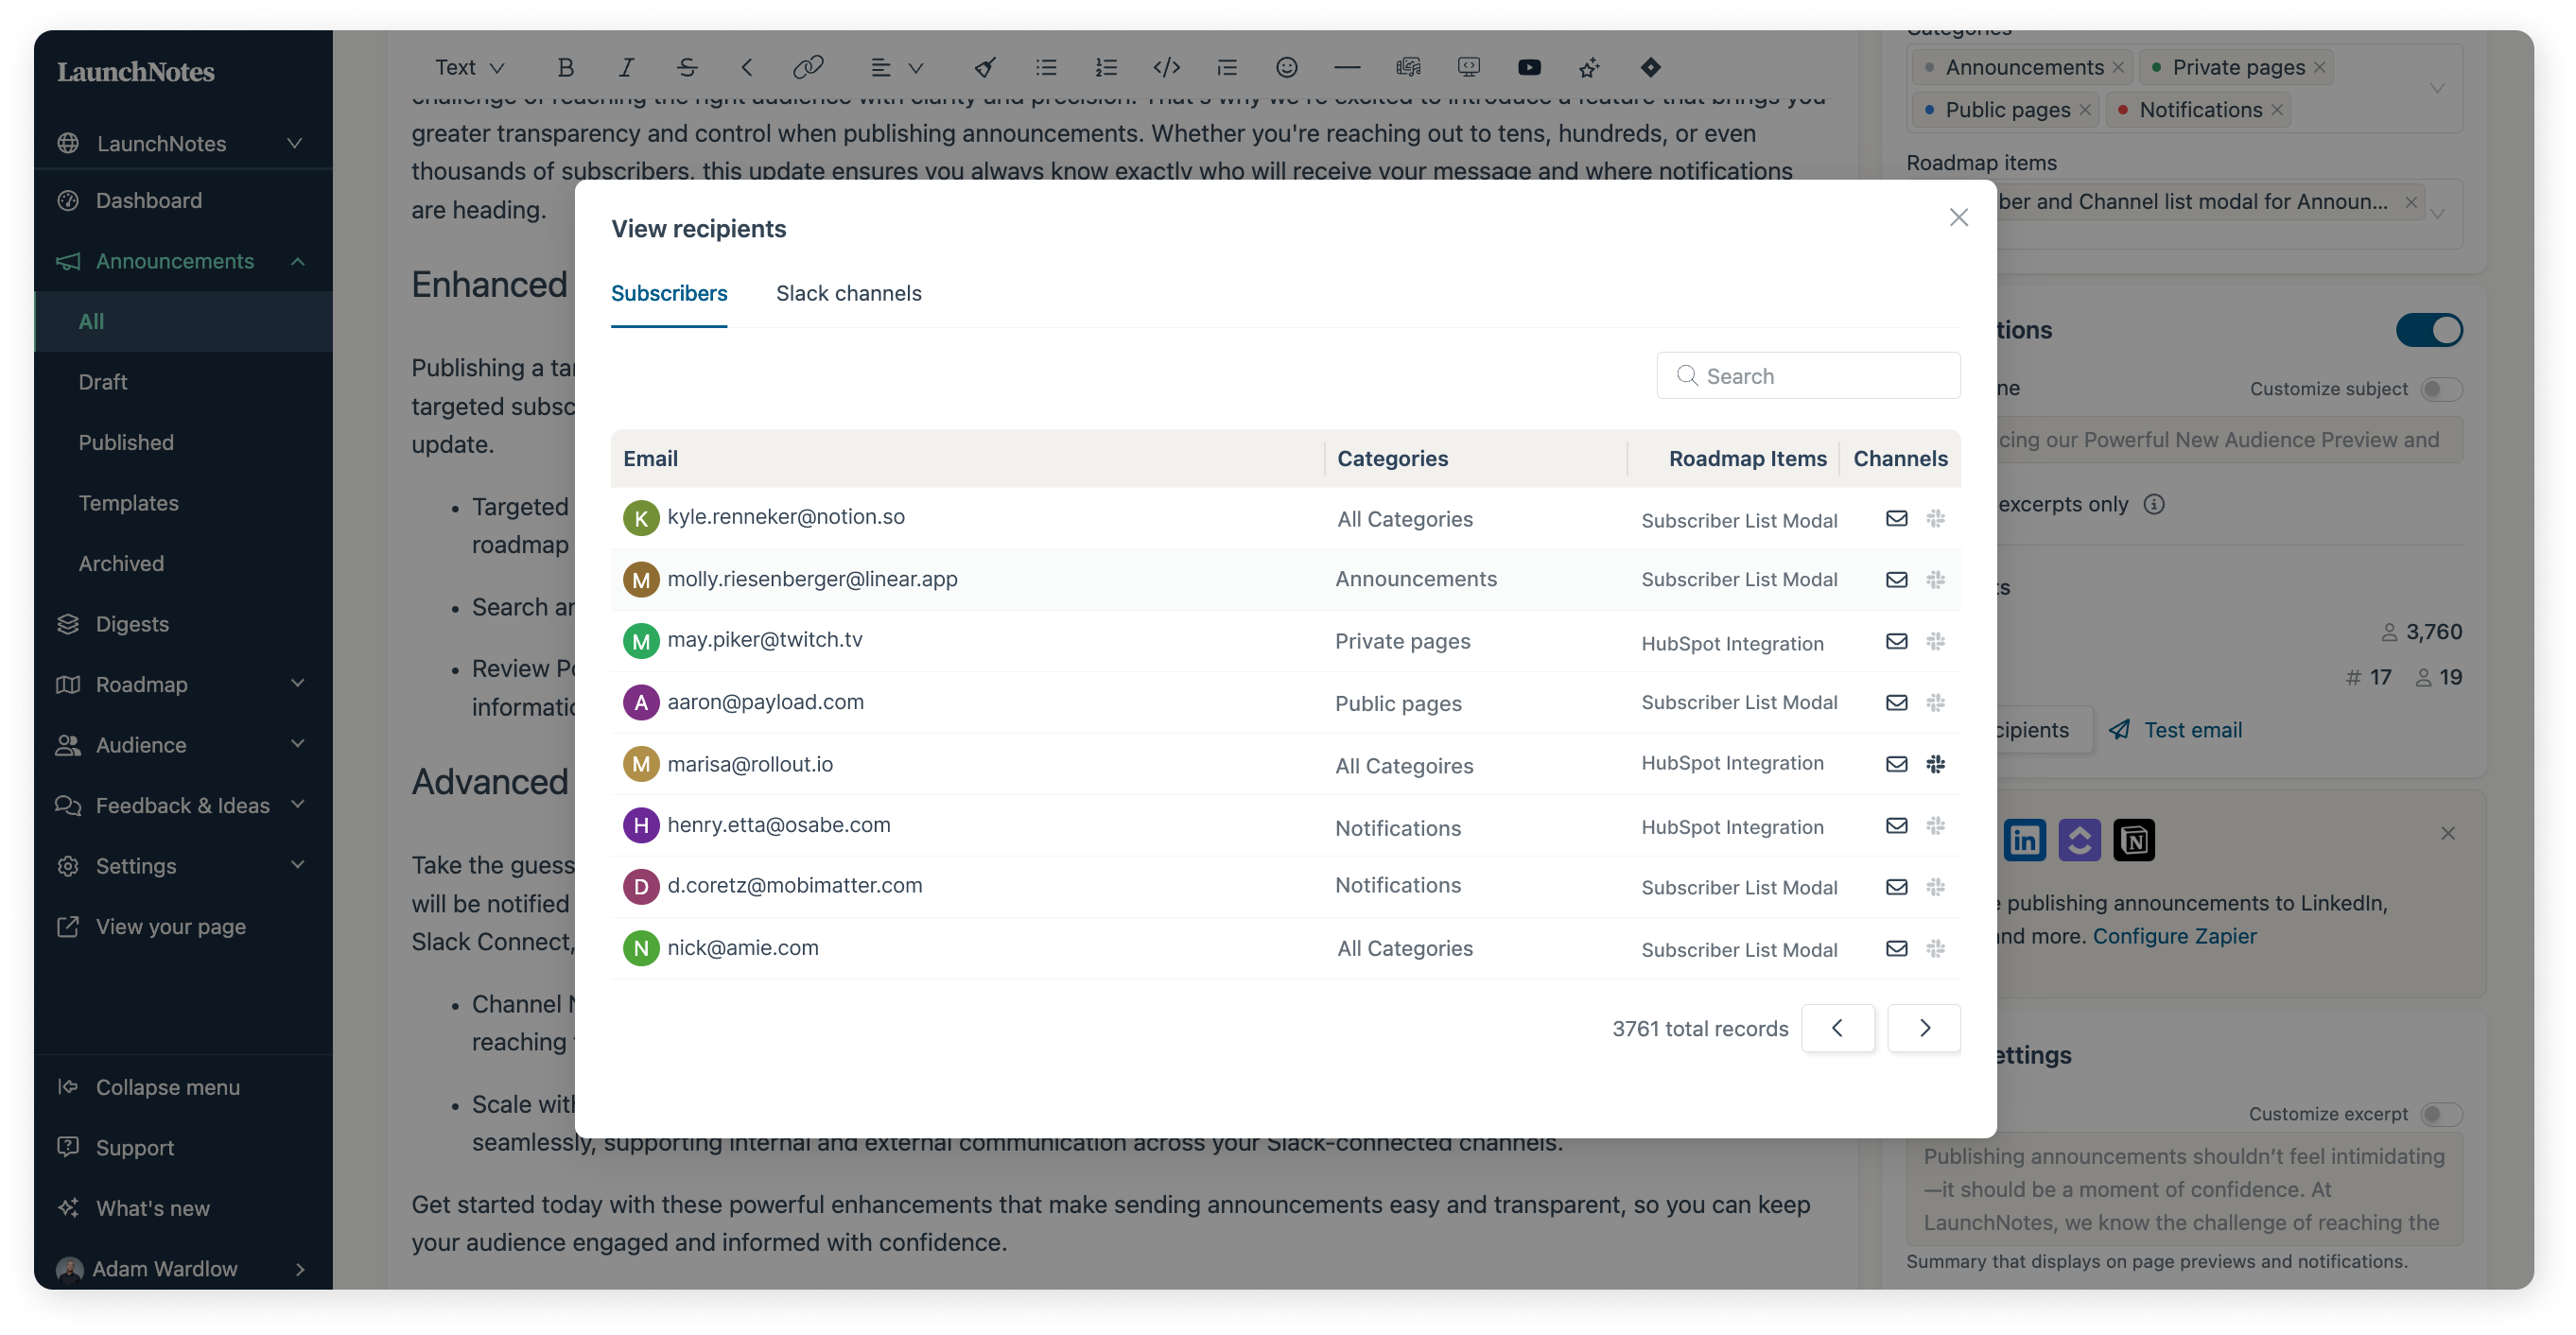
Task: Go to previous page of recipients
Action: (1837, 1027)
